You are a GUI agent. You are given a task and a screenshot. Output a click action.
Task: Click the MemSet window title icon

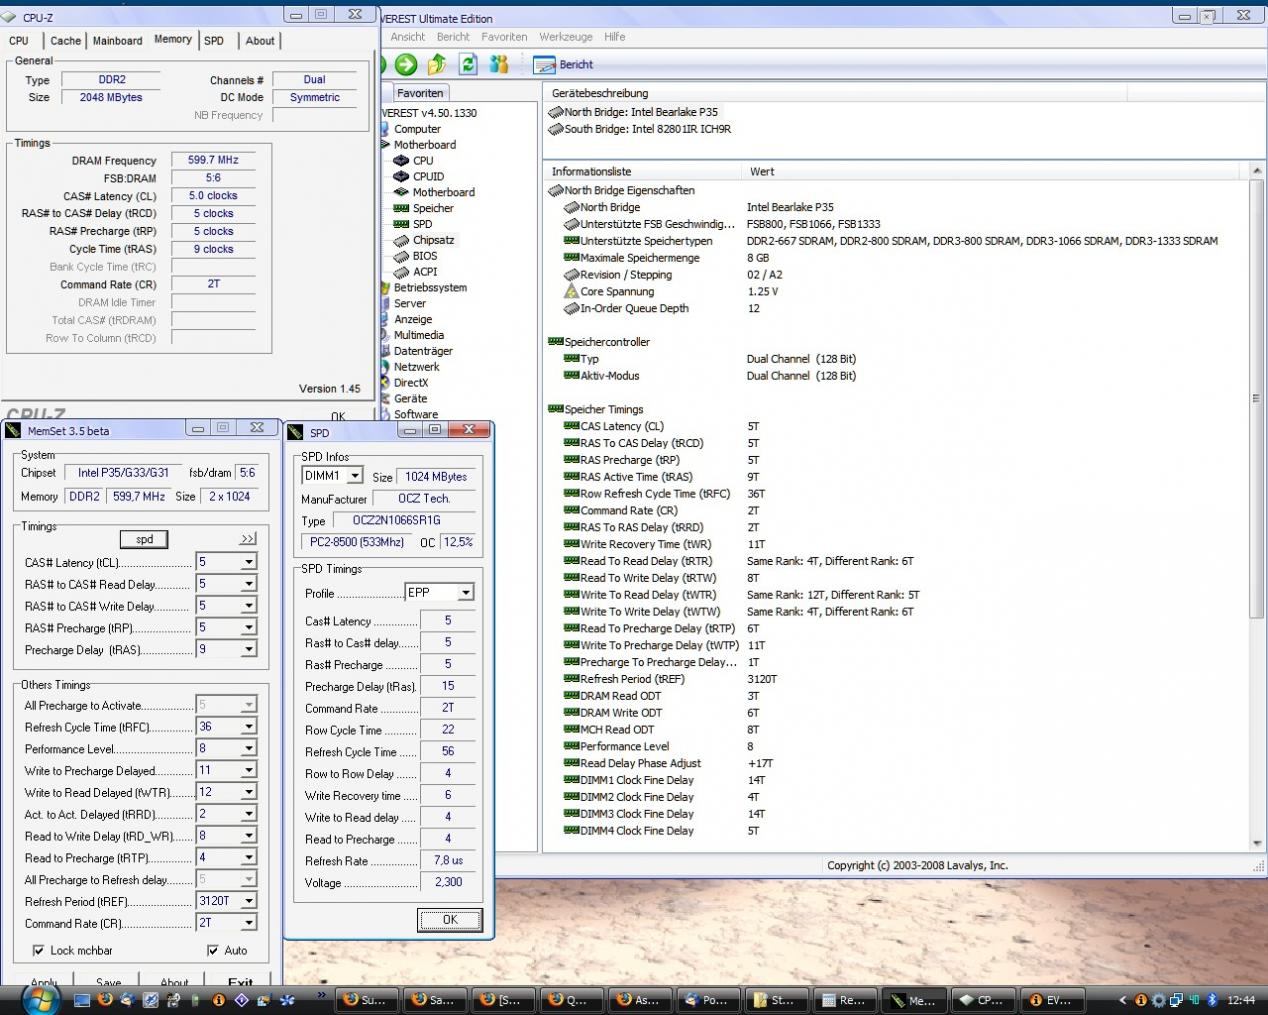coord(13,431)
